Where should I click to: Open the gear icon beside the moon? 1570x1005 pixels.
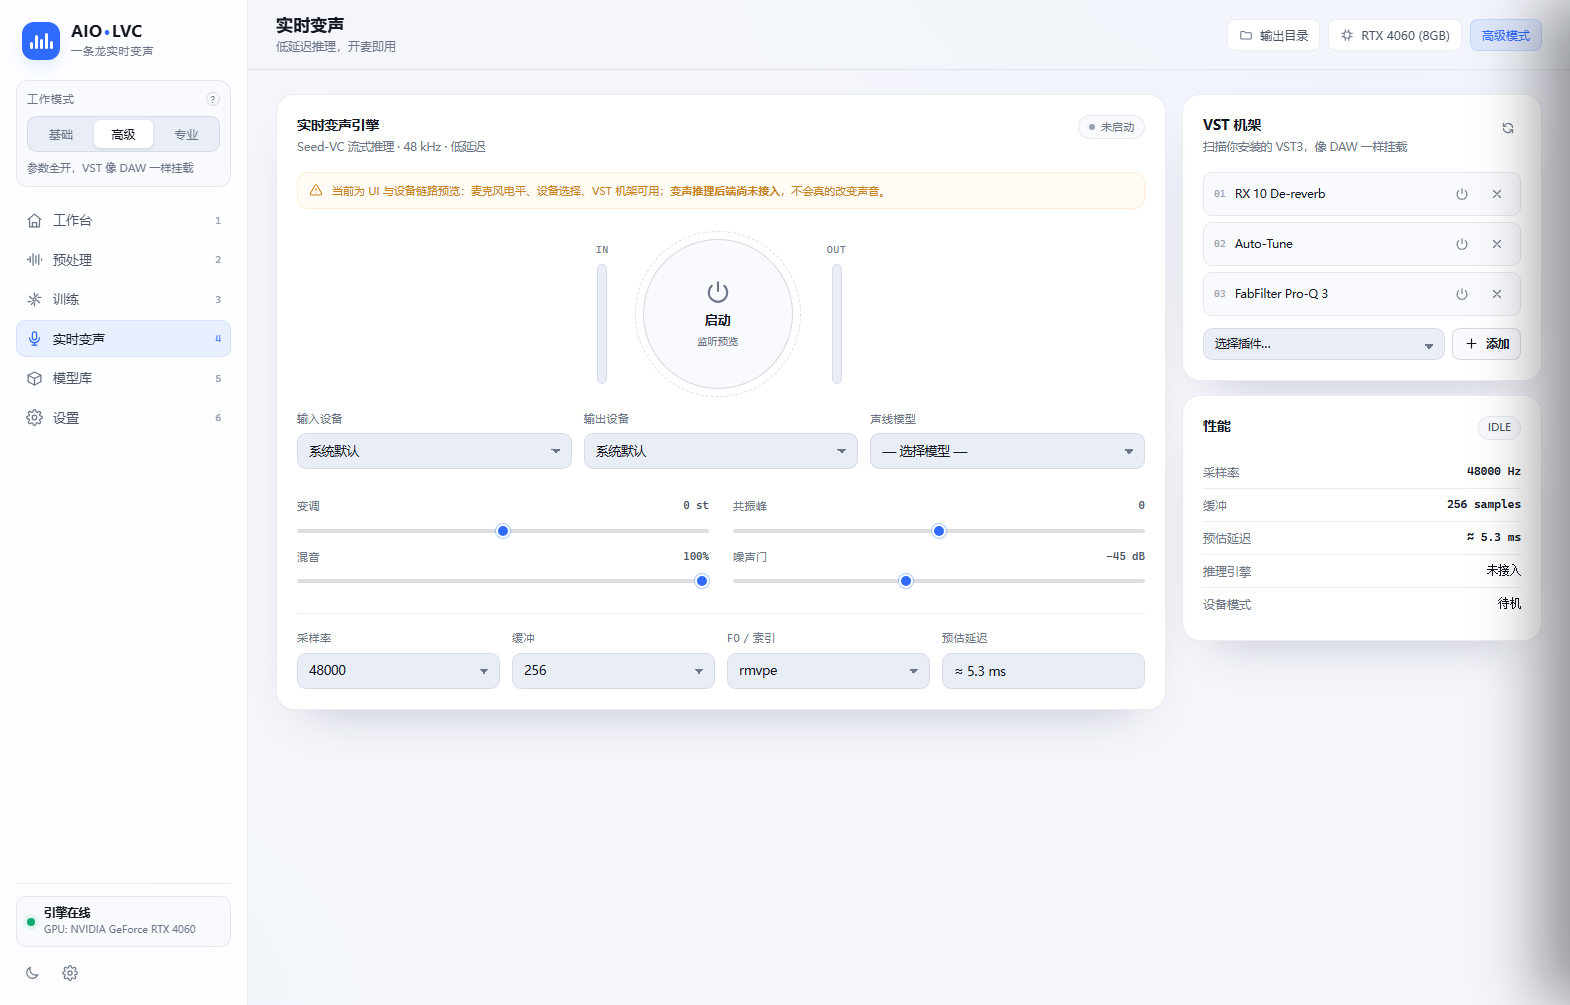(x=70, y=973)
